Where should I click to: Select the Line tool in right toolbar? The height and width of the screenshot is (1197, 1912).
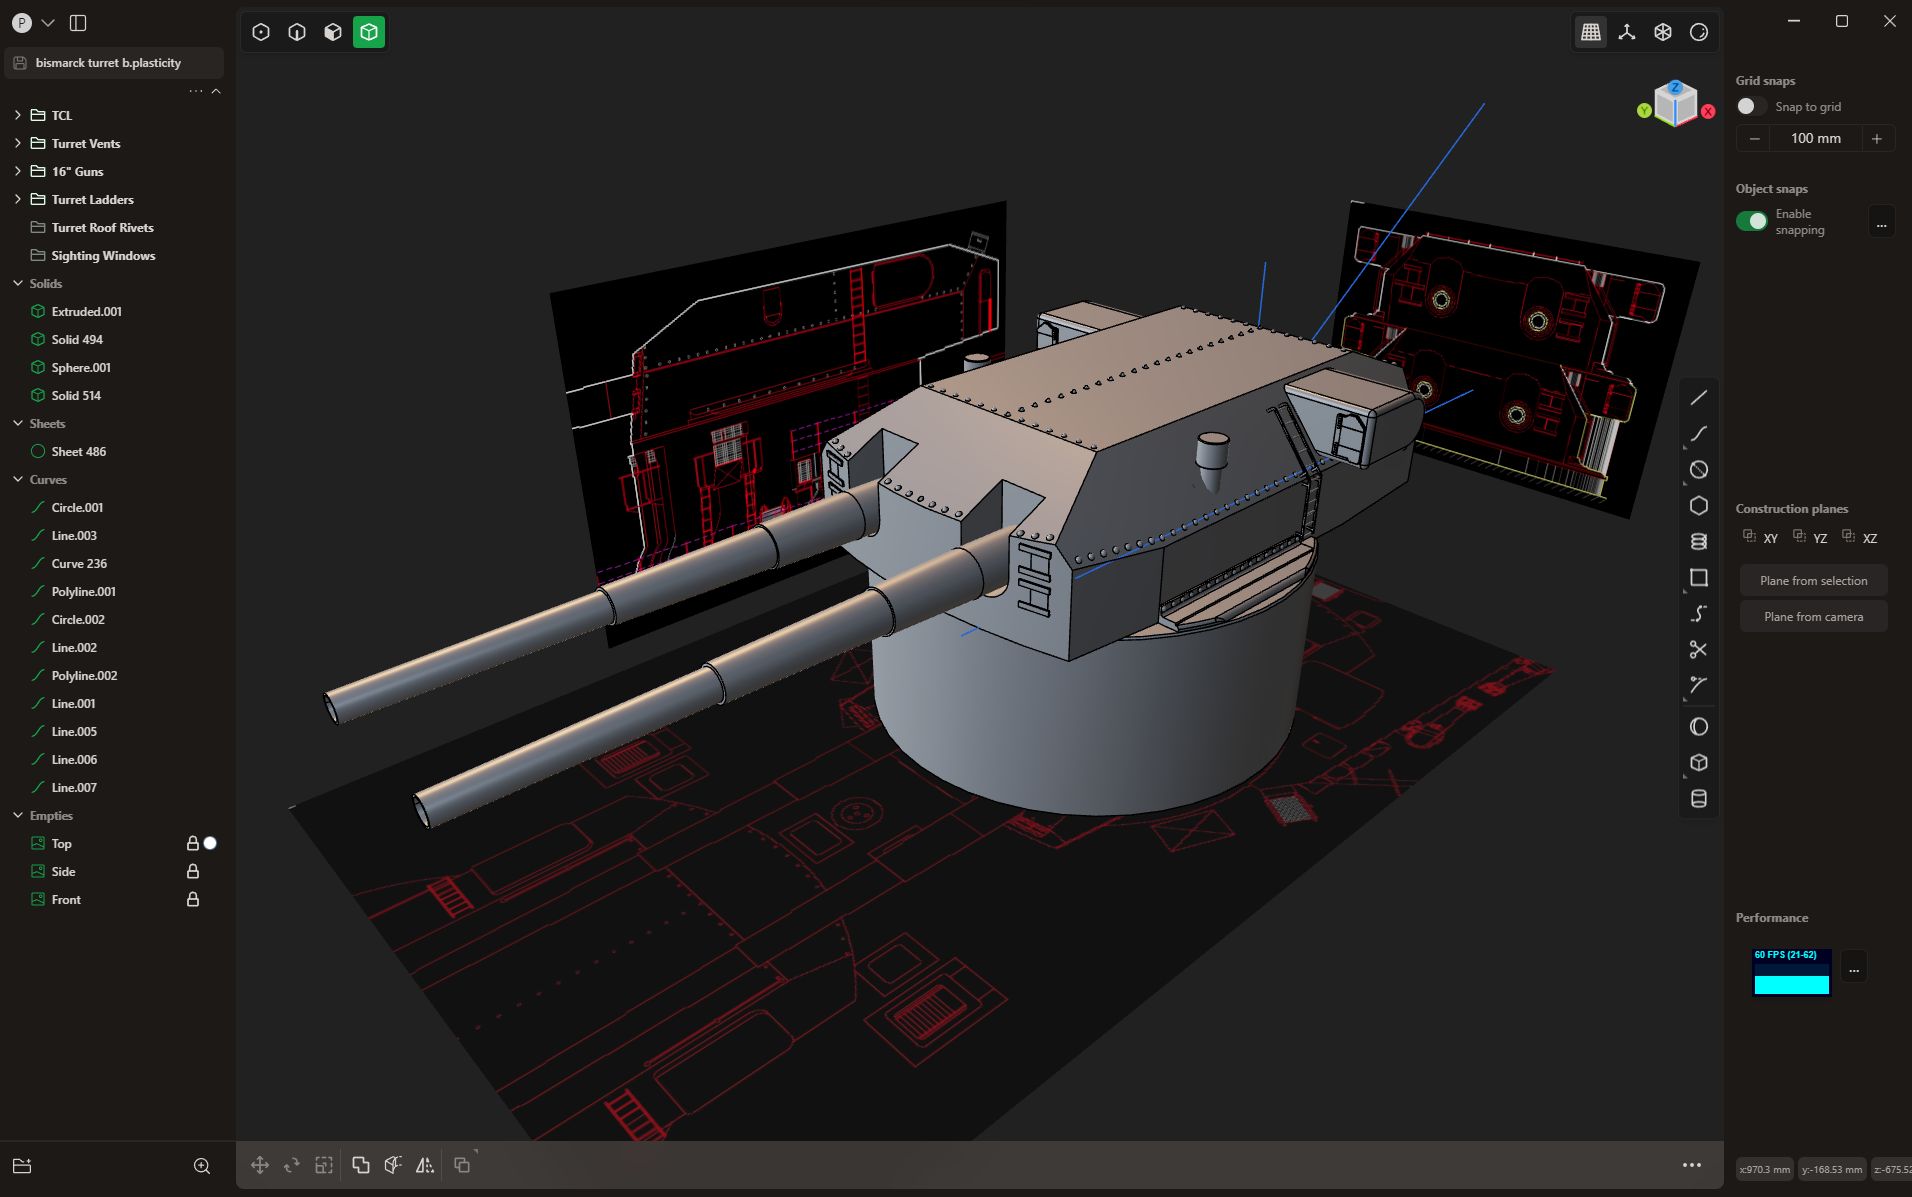point(1698,397)
